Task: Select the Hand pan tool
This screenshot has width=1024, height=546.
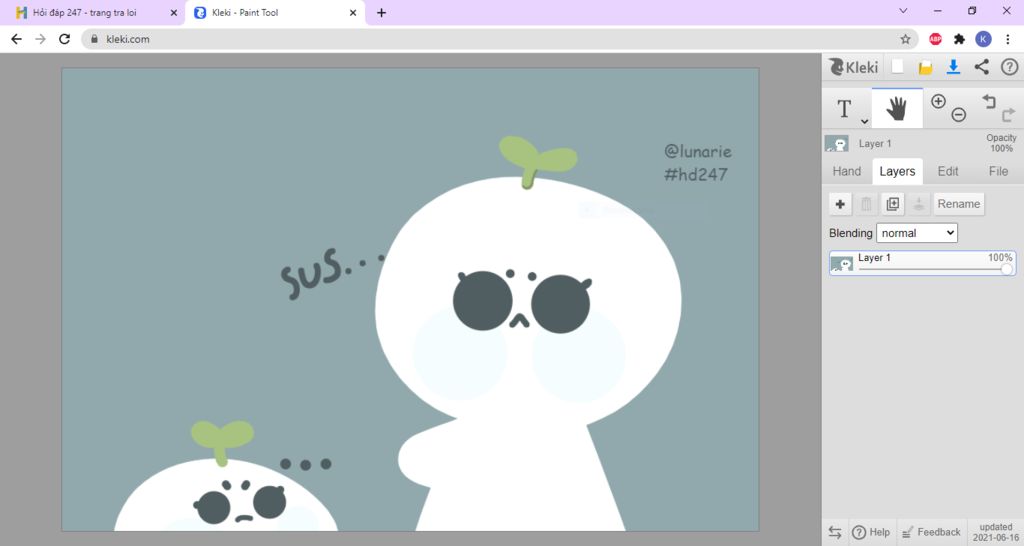Action: (897, 108)
